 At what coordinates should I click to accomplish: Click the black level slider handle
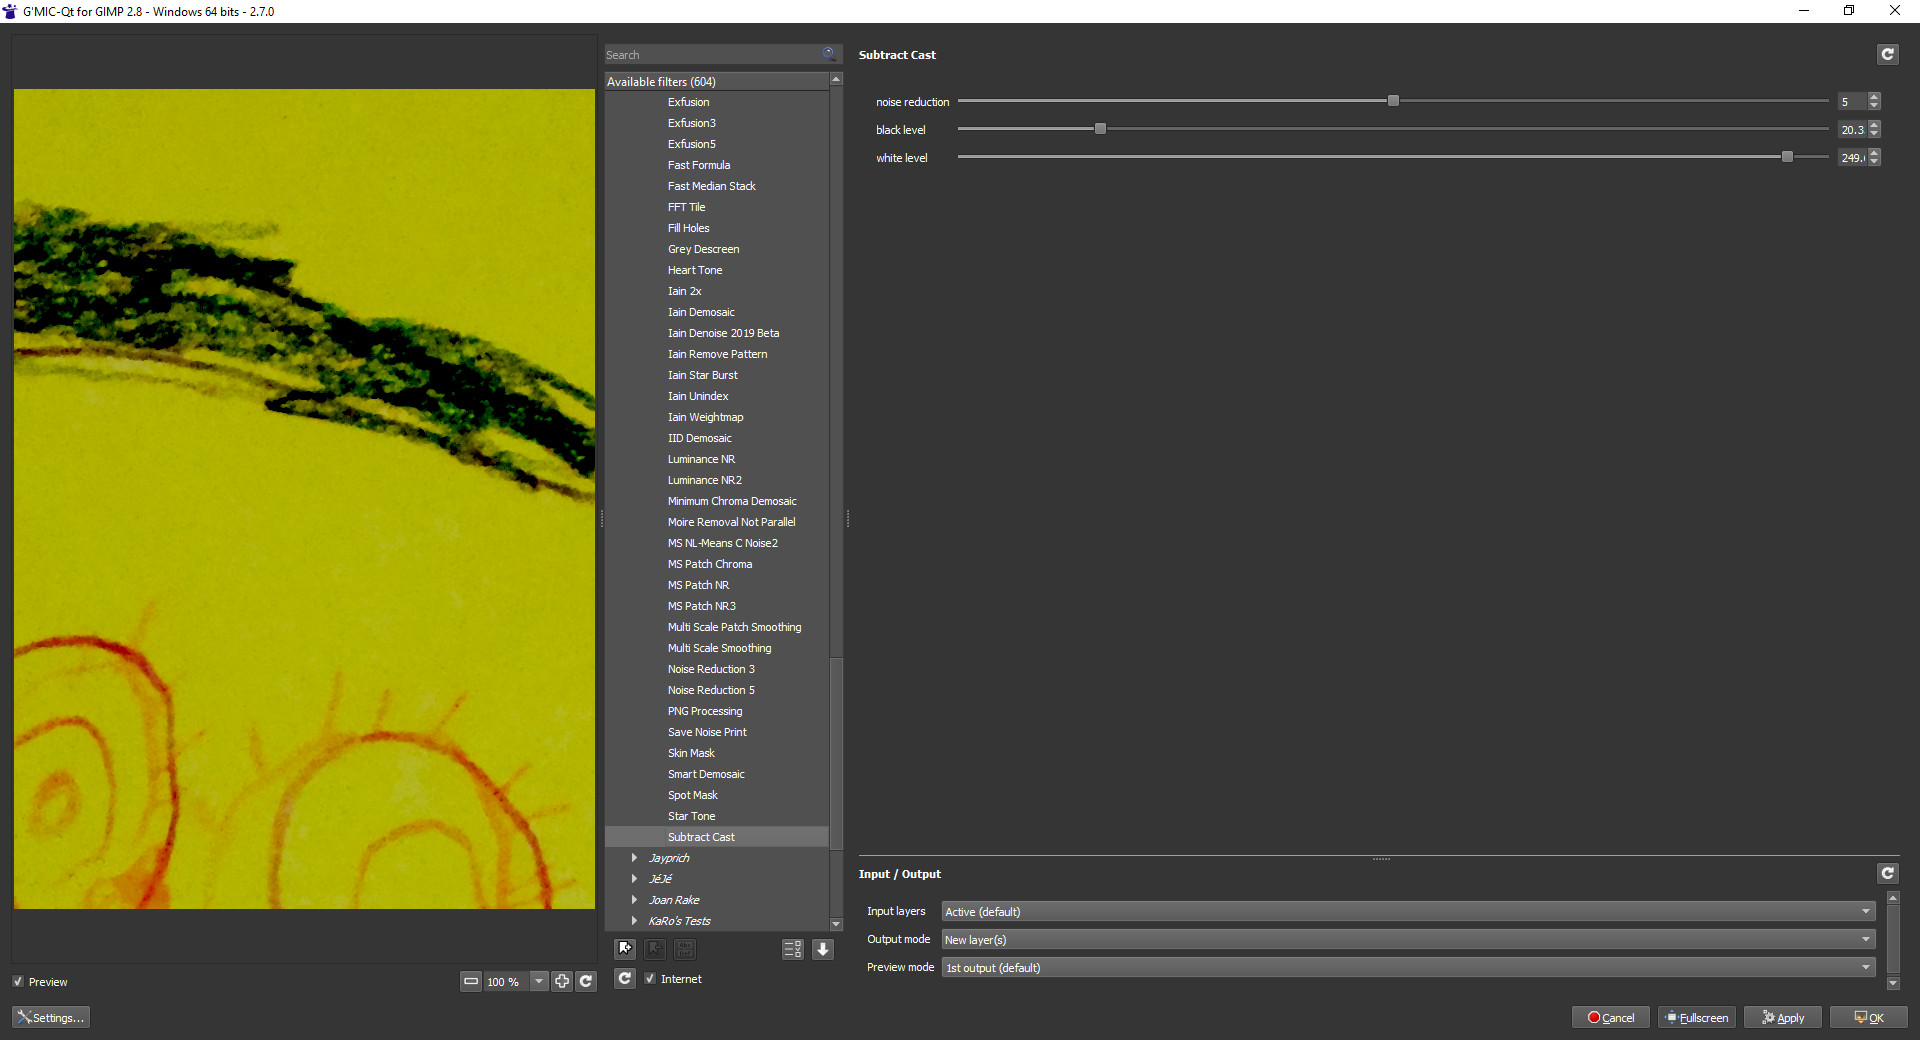click(1100, 129)
